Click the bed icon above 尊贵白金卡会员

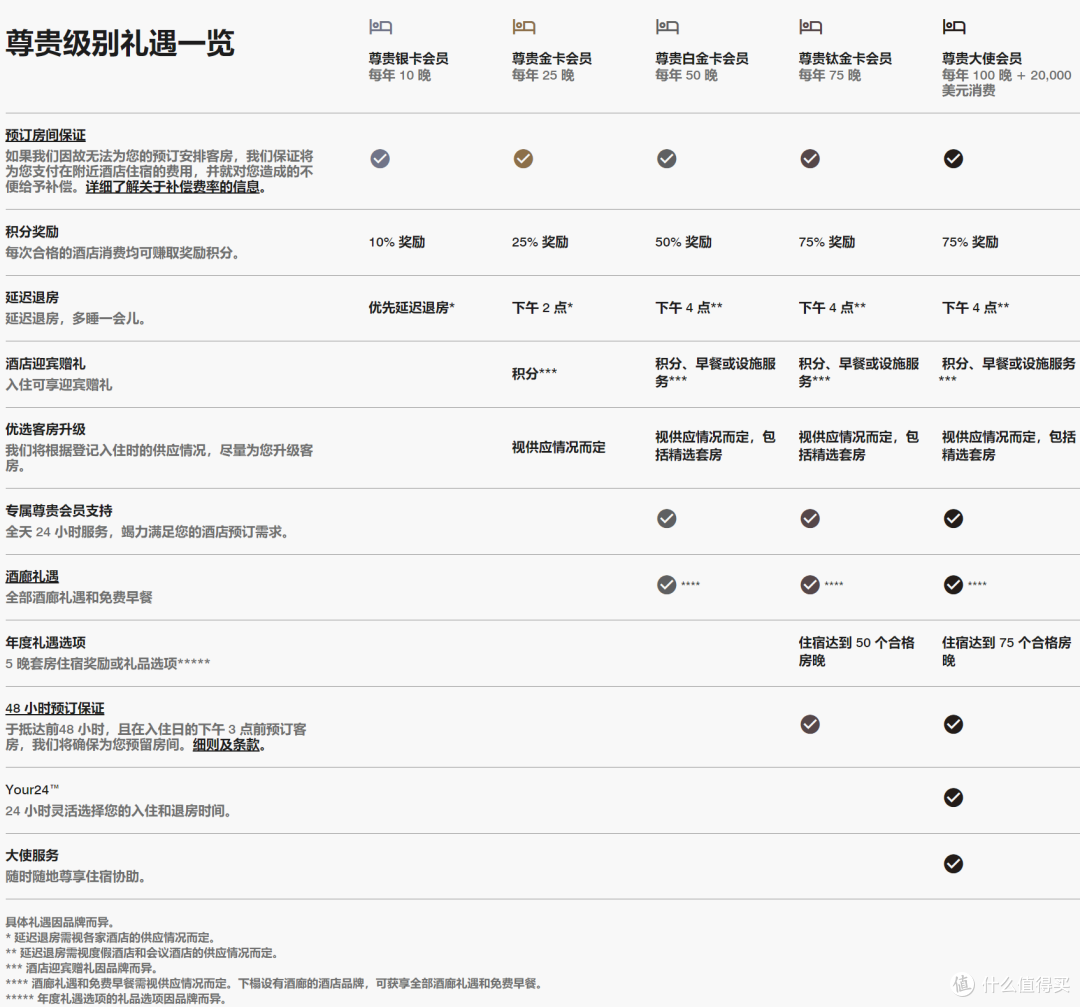[667, 27]
